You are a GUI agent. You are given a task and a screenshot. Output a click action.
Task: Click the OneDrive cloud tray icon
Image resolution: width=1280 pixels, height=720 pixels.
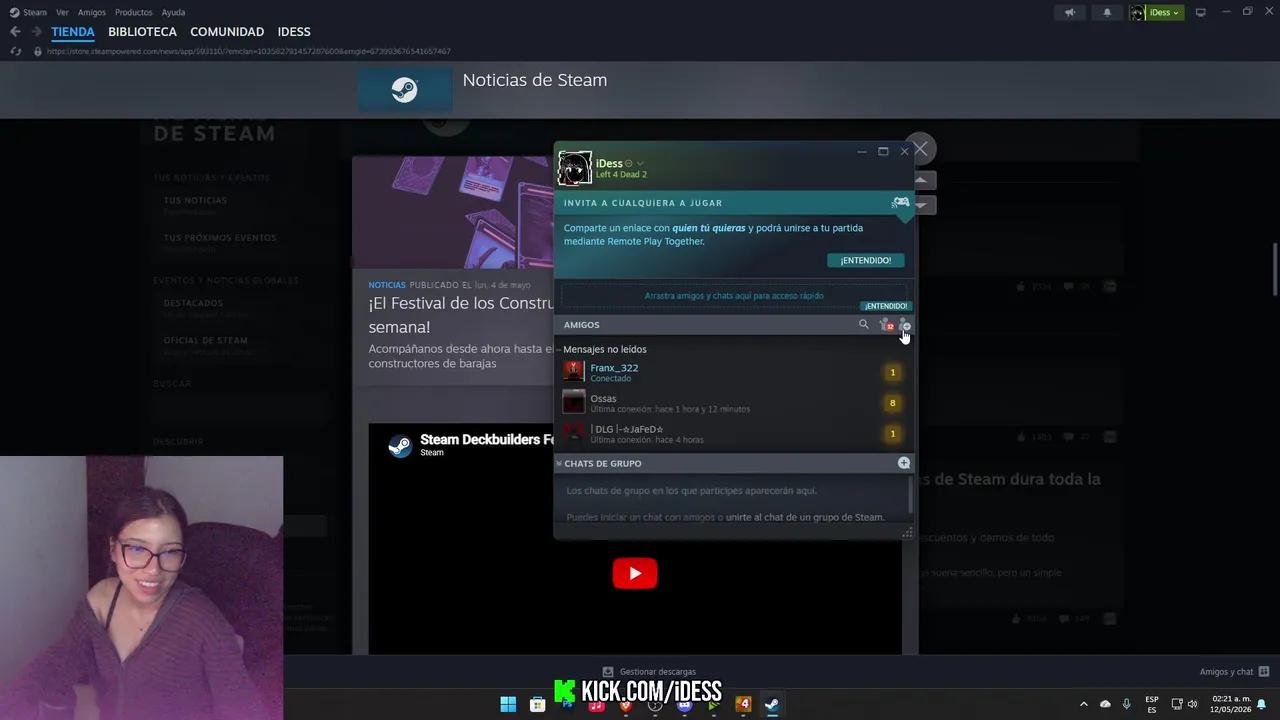[x=1105, y=704]
